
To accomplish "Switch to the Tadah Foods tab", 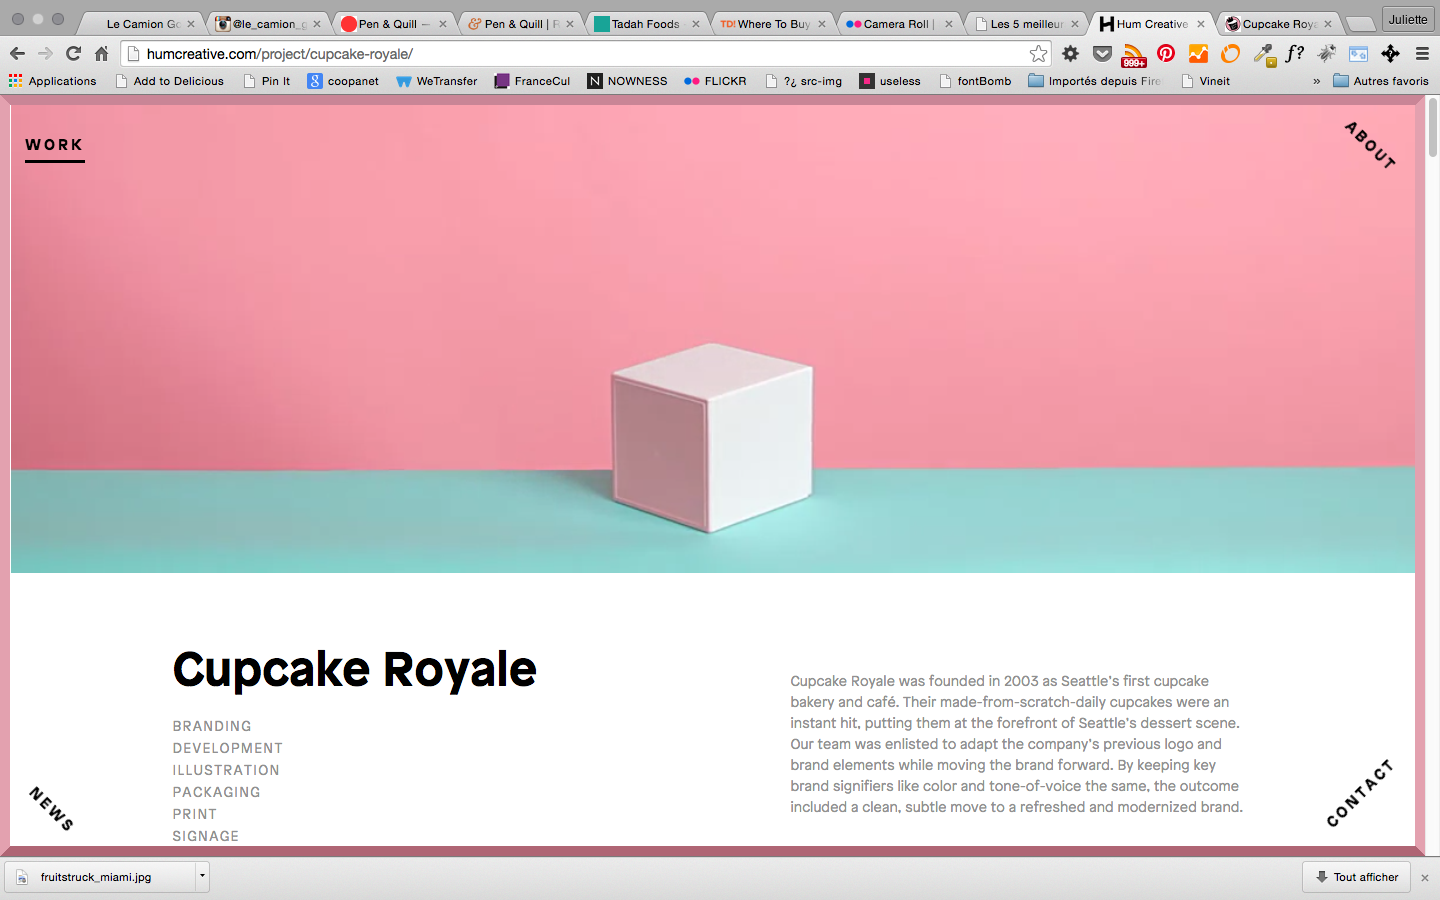I will (x=646, y=24).
